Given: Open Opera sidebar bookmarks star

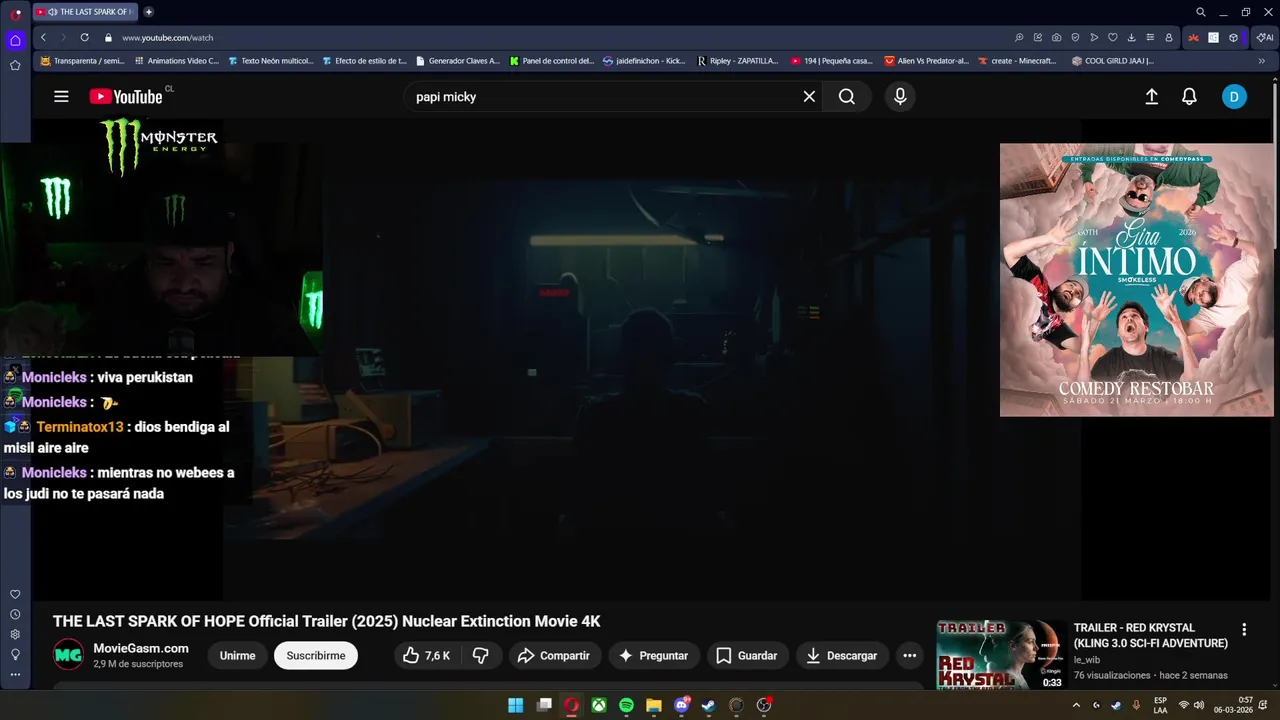Looking at the screenshot, I should [15, 65].
